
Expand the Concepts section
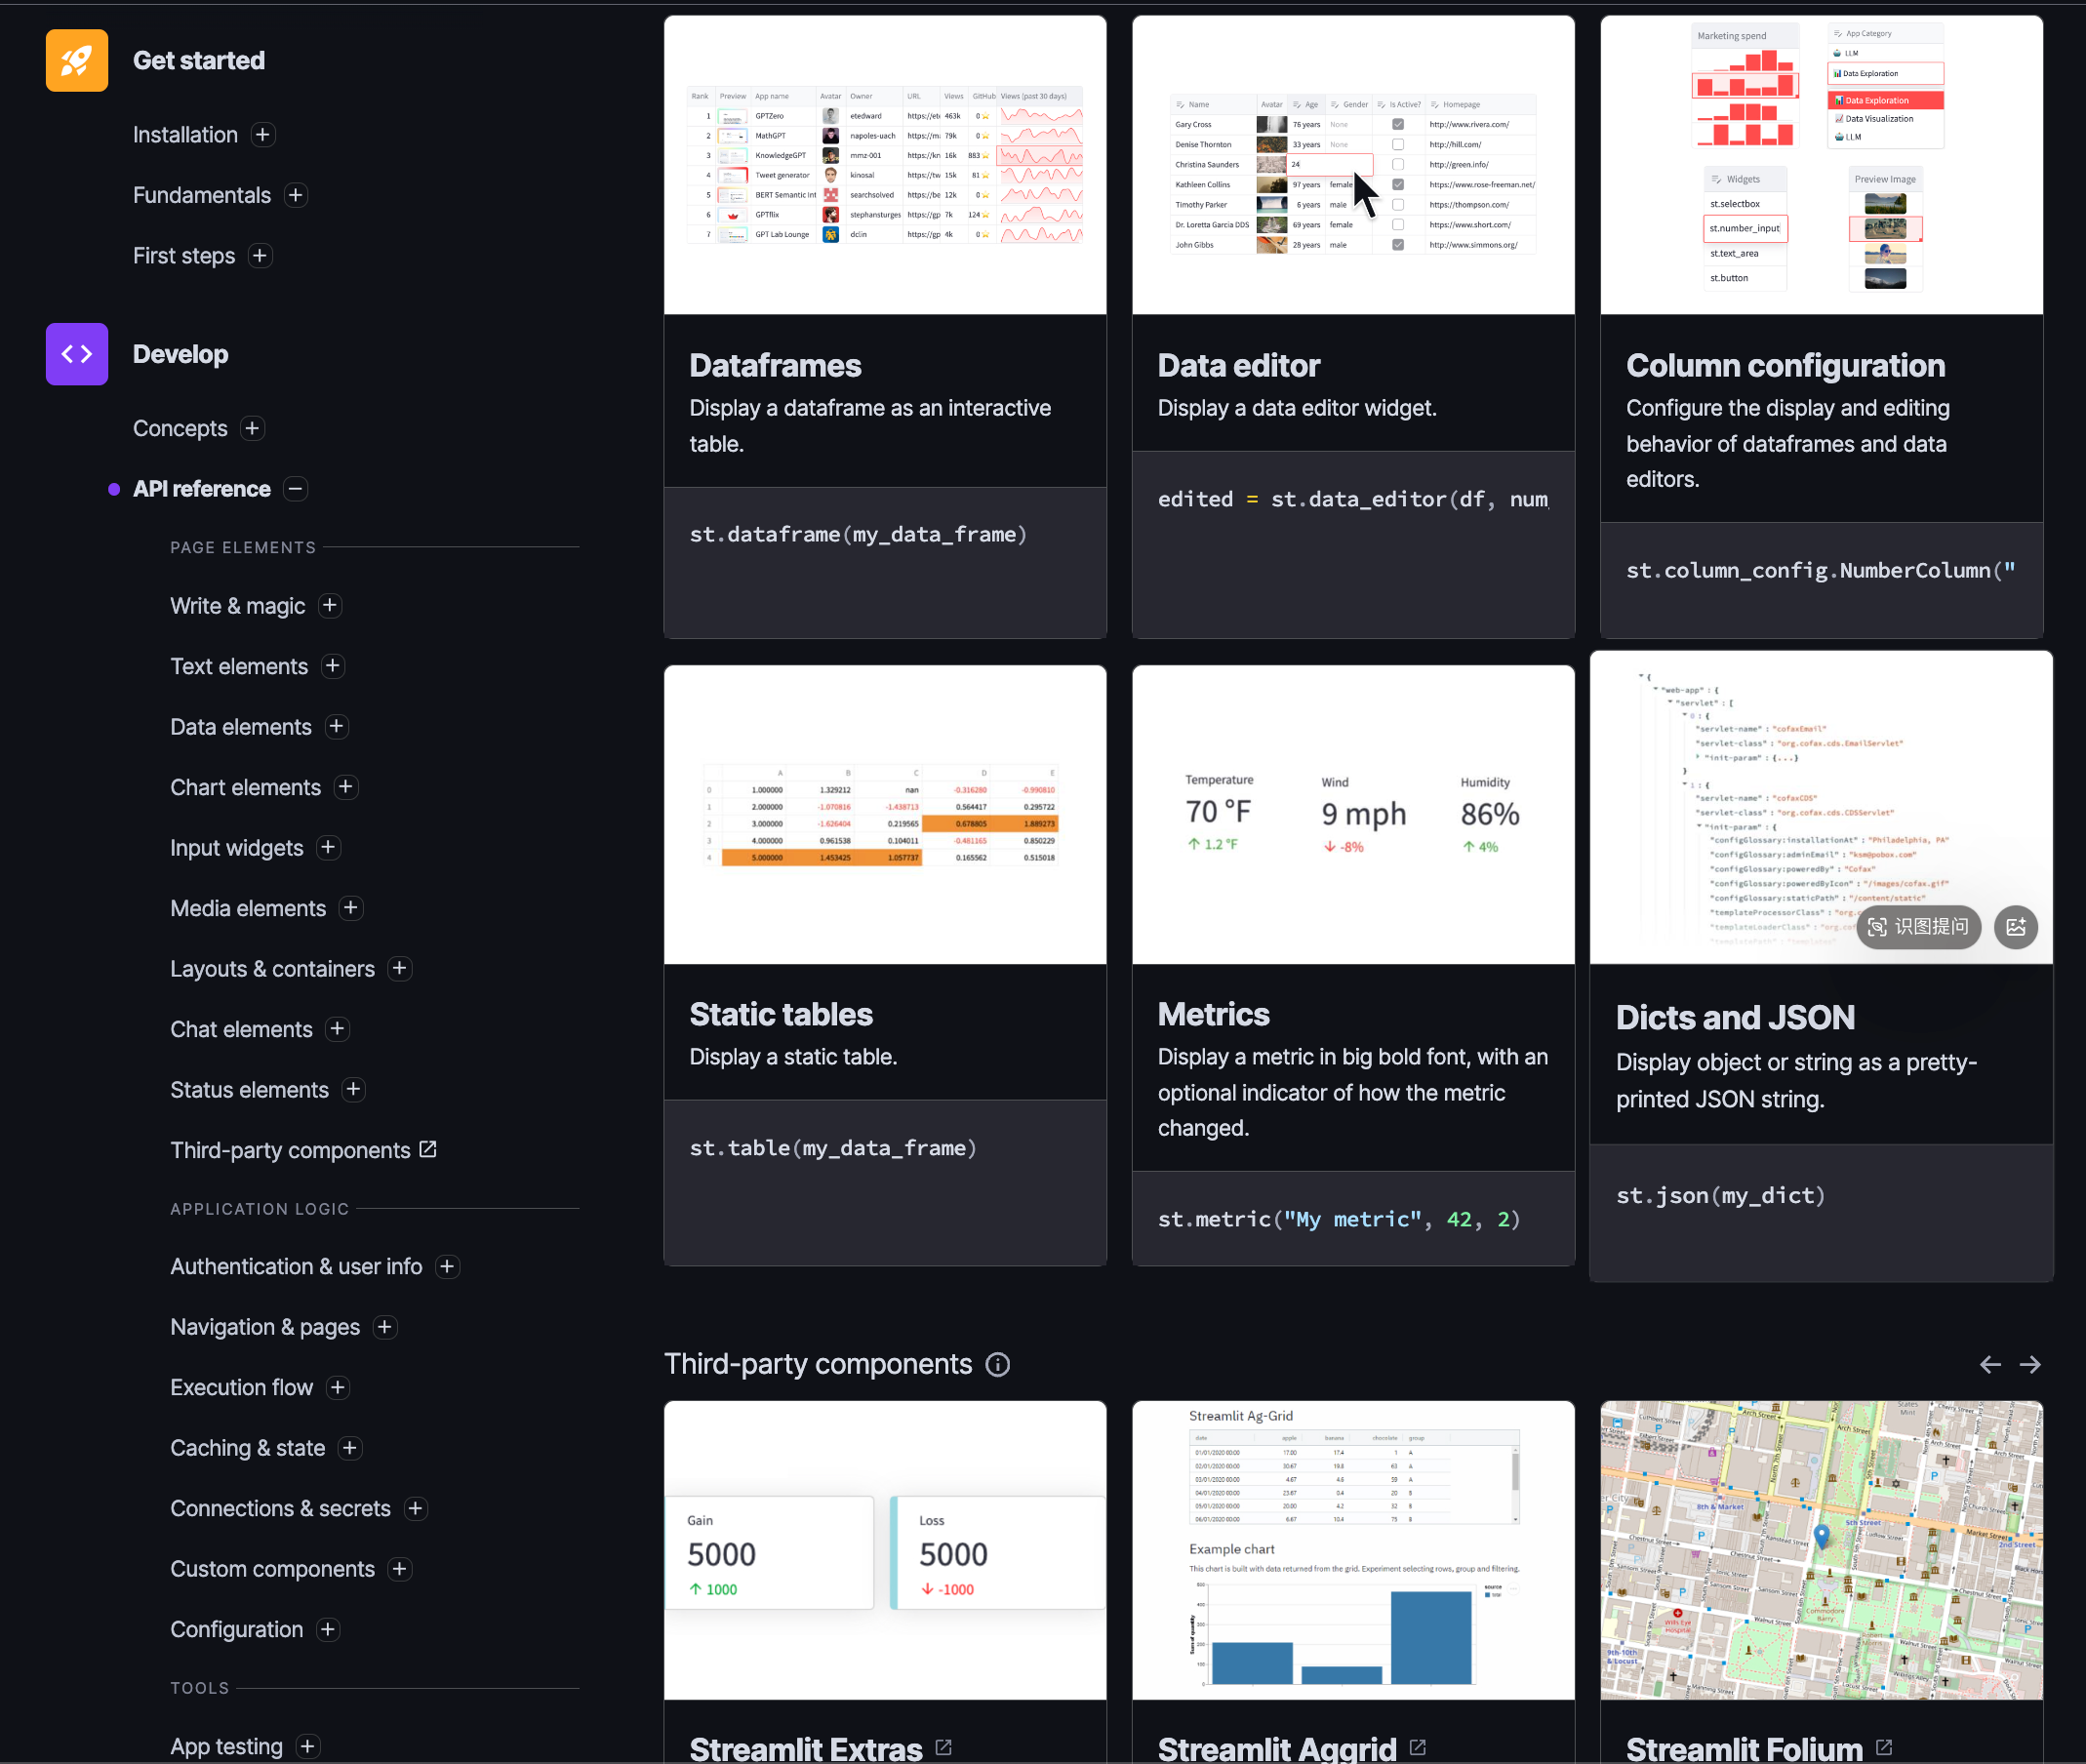[252, 428]
